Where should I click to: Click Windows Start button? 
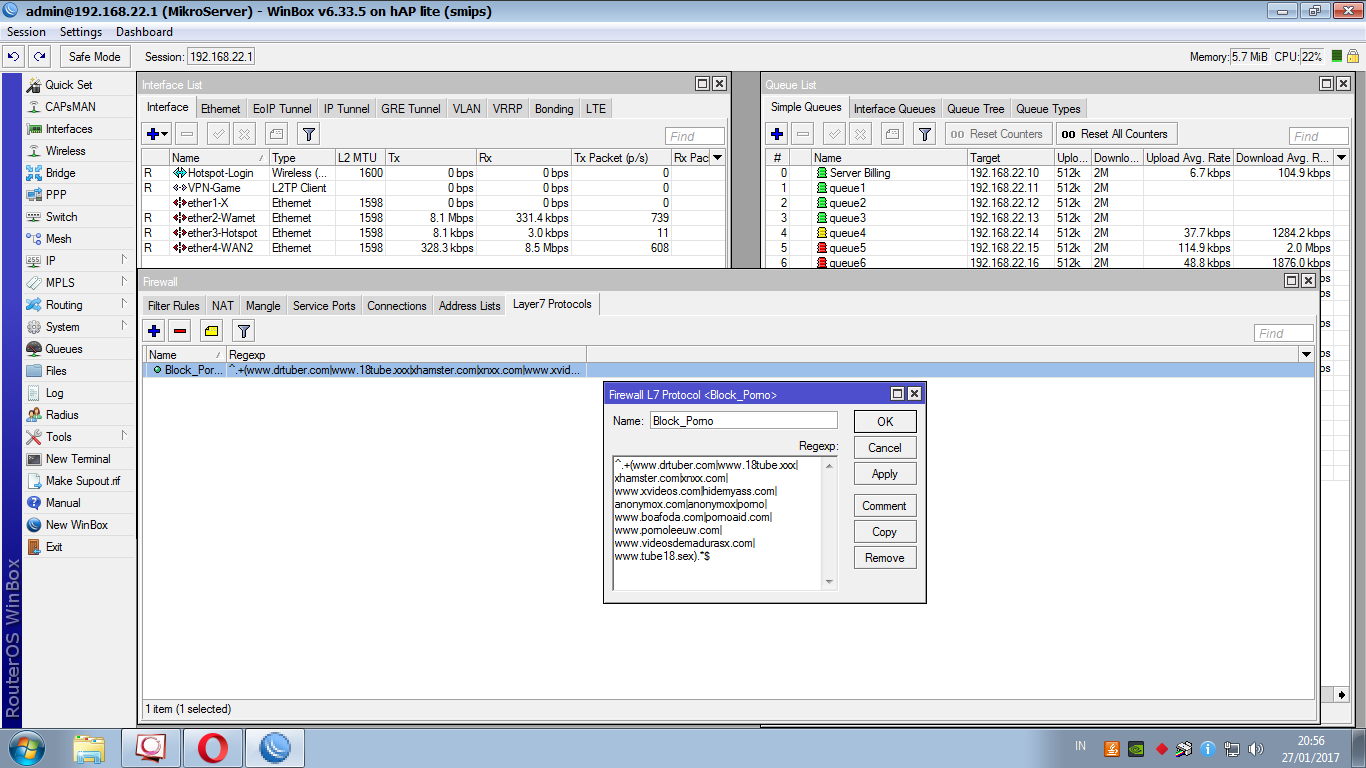point(27,748)
